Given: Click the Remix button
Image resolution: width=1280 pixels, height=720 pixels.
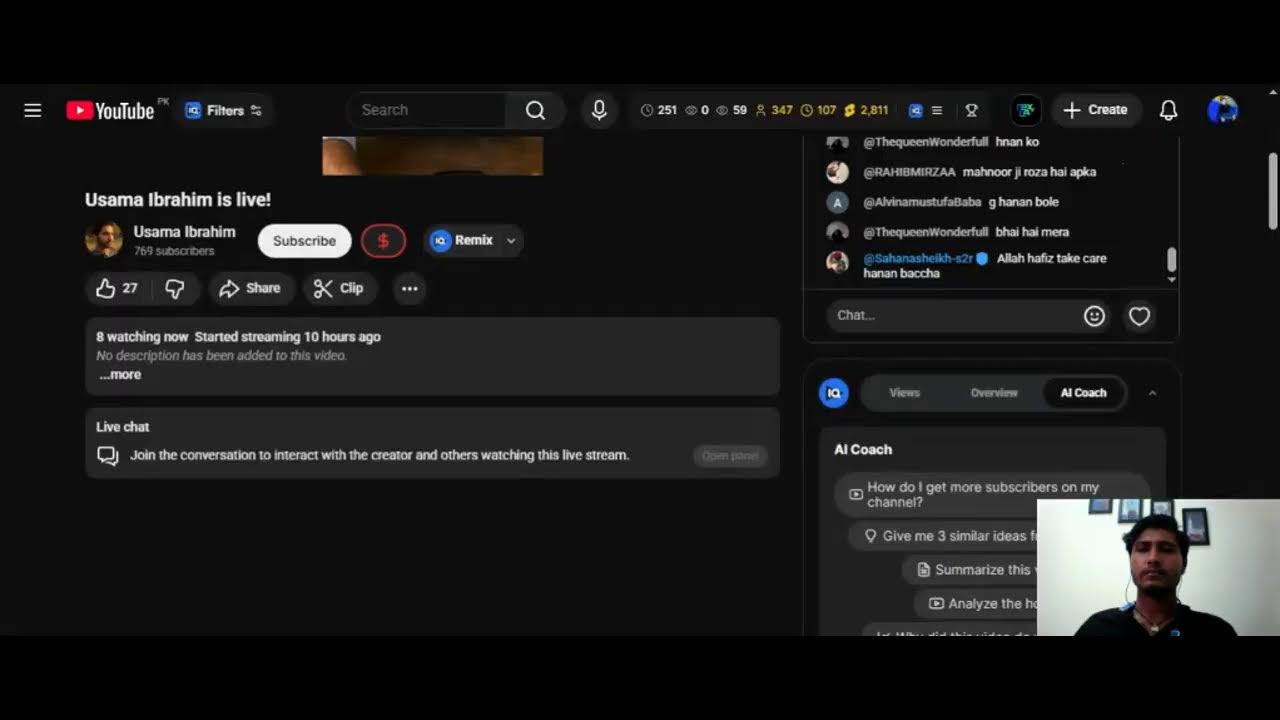Looking at the screenshot, I should pos(461,240).
